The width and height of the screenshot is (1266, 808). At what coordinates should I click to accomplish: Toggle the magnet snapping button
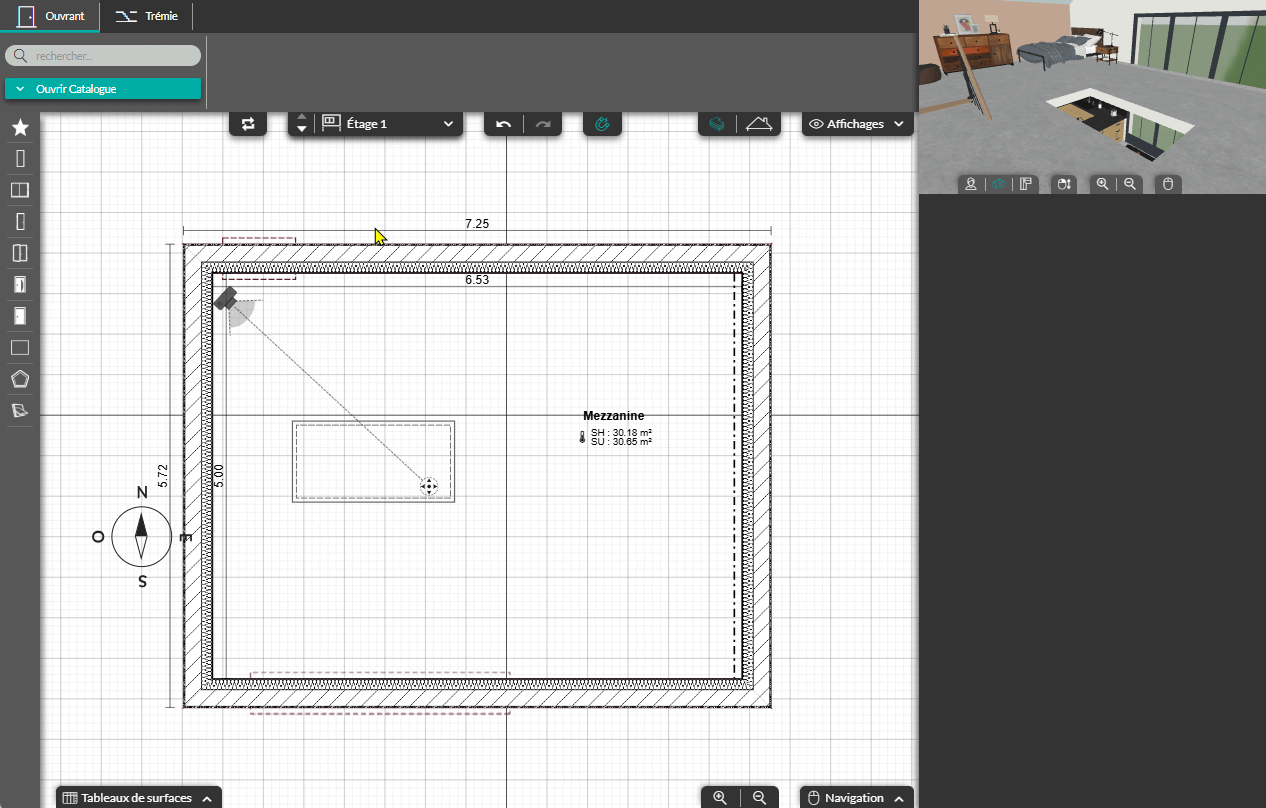pyautogui.click(x=602, y=124)
